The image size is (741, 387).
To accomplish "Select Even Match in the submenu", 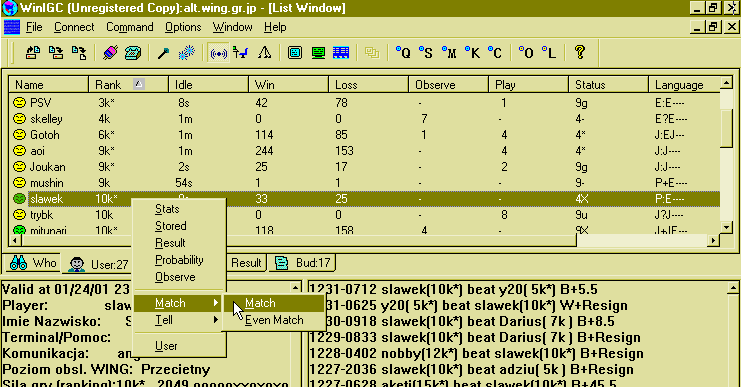I will coord(274,320).
